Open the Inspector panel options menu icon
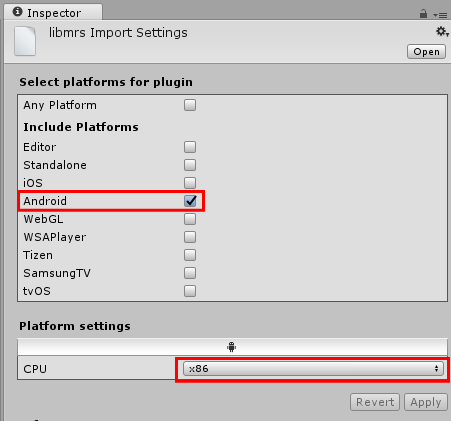 [x=440, y=15]
